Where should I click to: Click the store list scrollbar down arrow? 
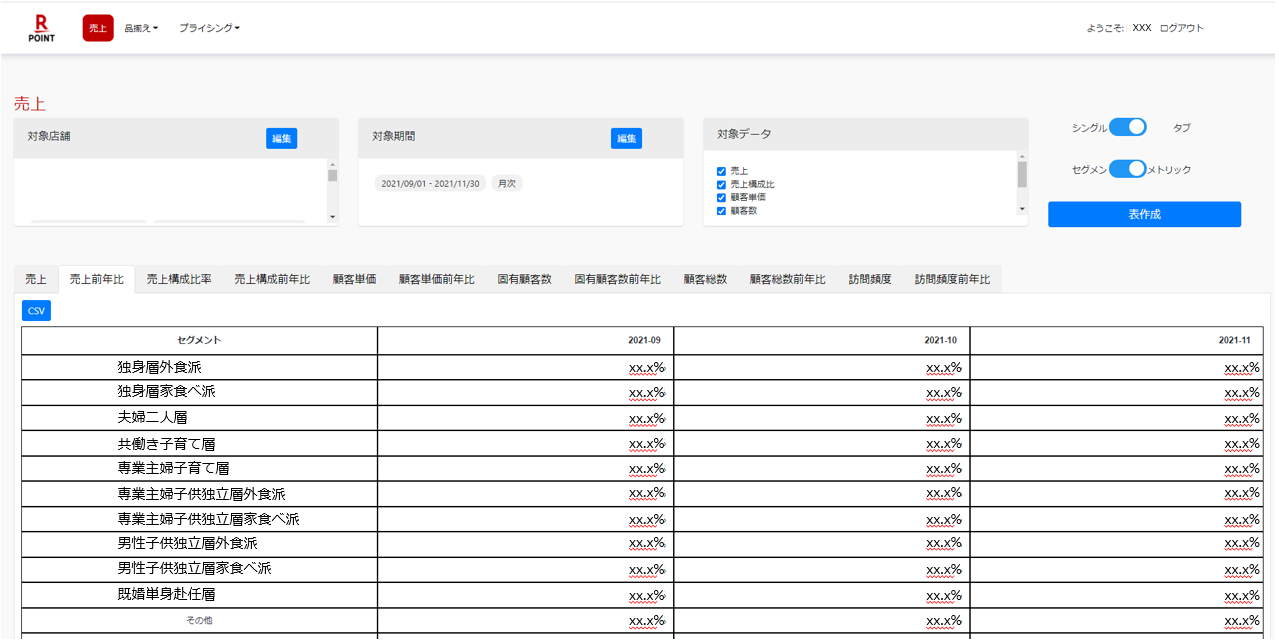[x=332, y=217]
